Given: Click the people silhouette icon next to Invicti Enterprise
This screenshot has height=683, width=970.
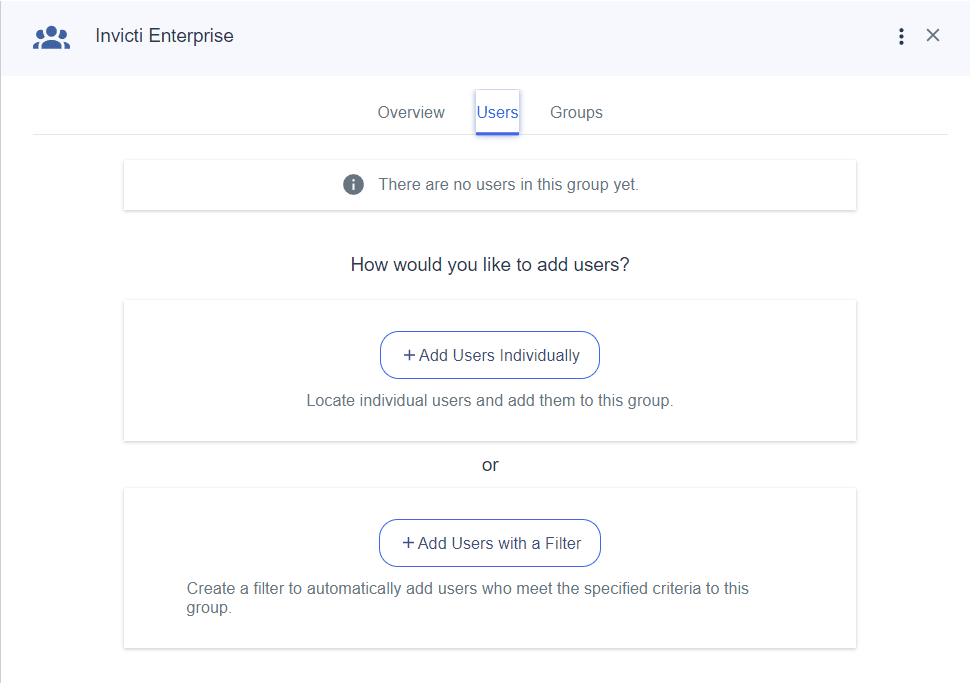Looking at the screenshot, I should pyautogui.click(x=51, y=35).
